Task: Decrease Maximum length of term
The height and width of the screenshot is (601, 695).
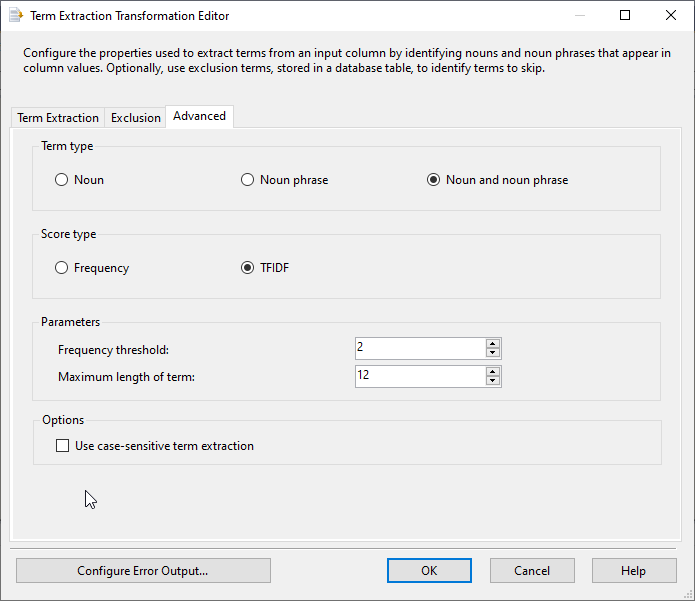Action: (493, 381)
